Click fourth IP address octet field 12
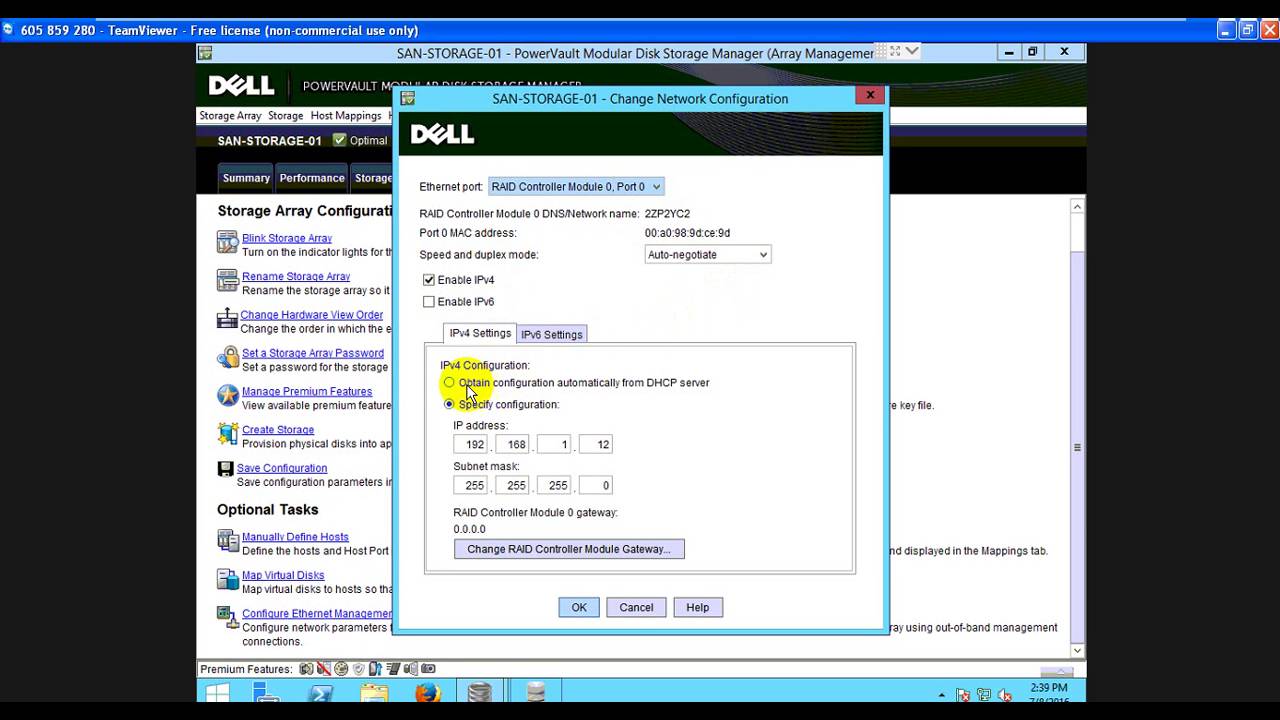 coord(596,444)
